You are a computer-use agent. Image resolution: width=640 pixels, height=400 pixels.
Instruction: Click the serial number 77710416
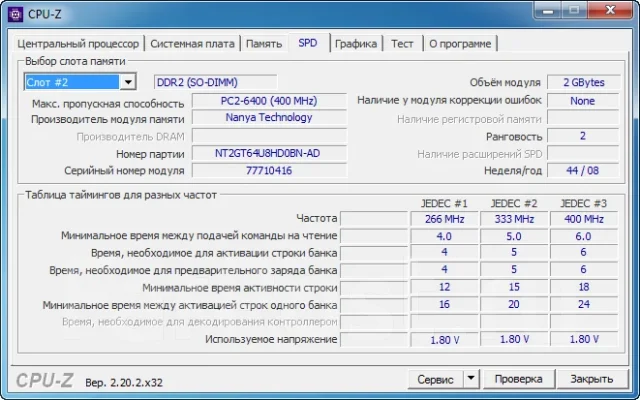[x=269, y=170]
